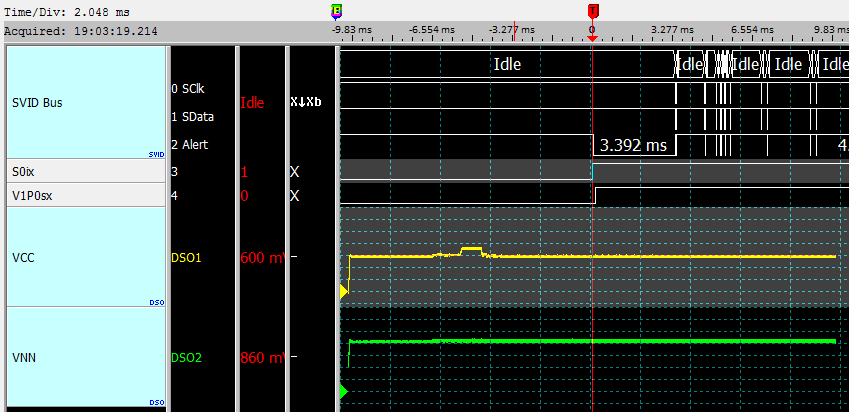849x412 pixels.
Task: Click the -3.277 ms ruler label
Action: pos(512,29)
